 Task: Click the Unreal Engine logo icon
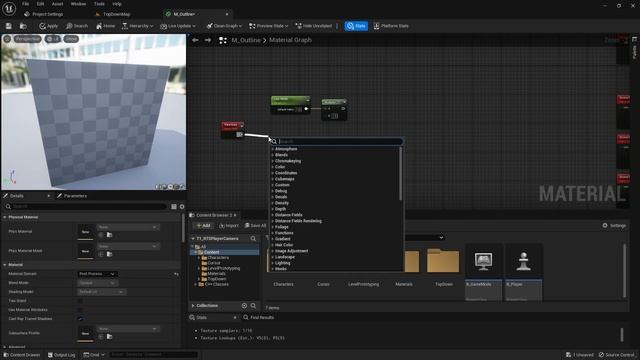(x=9, y=8)
